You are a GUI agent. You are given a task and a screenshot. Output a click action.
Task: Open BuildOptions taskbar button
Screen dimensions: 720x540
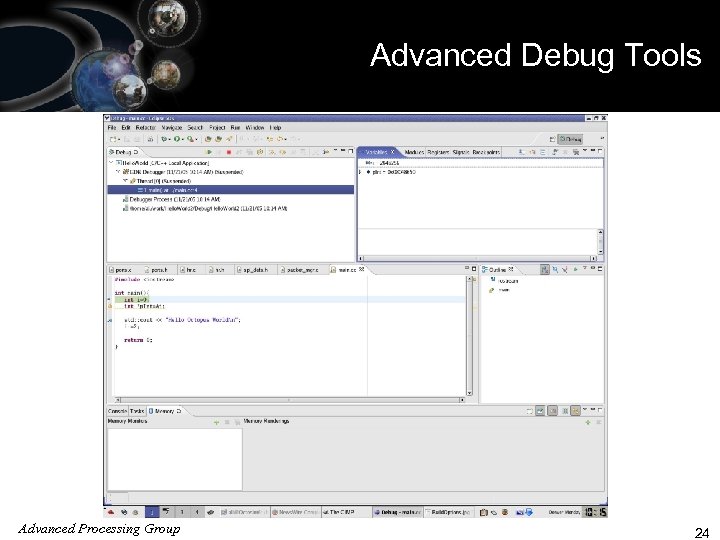coord(448,512)
